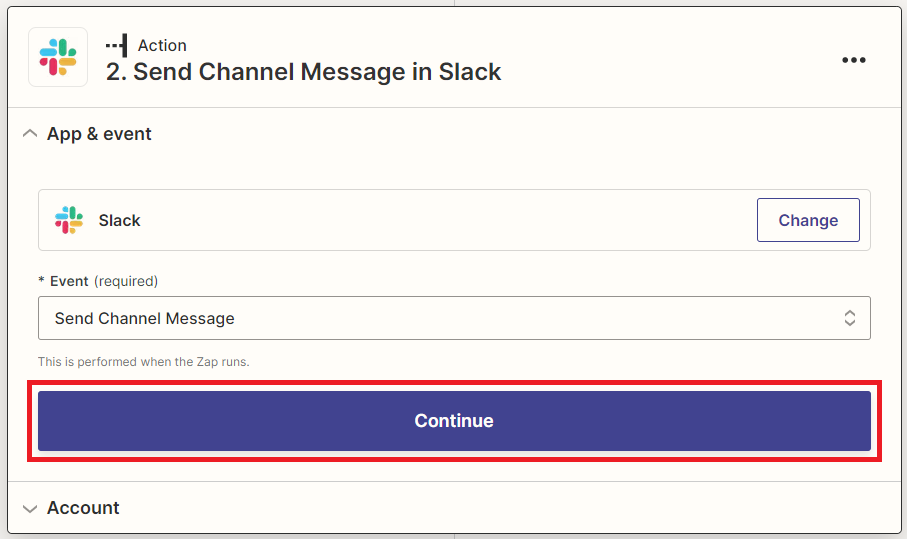Click the large Slack logo in the step header

pyautogui.click(x=58, y=57)
